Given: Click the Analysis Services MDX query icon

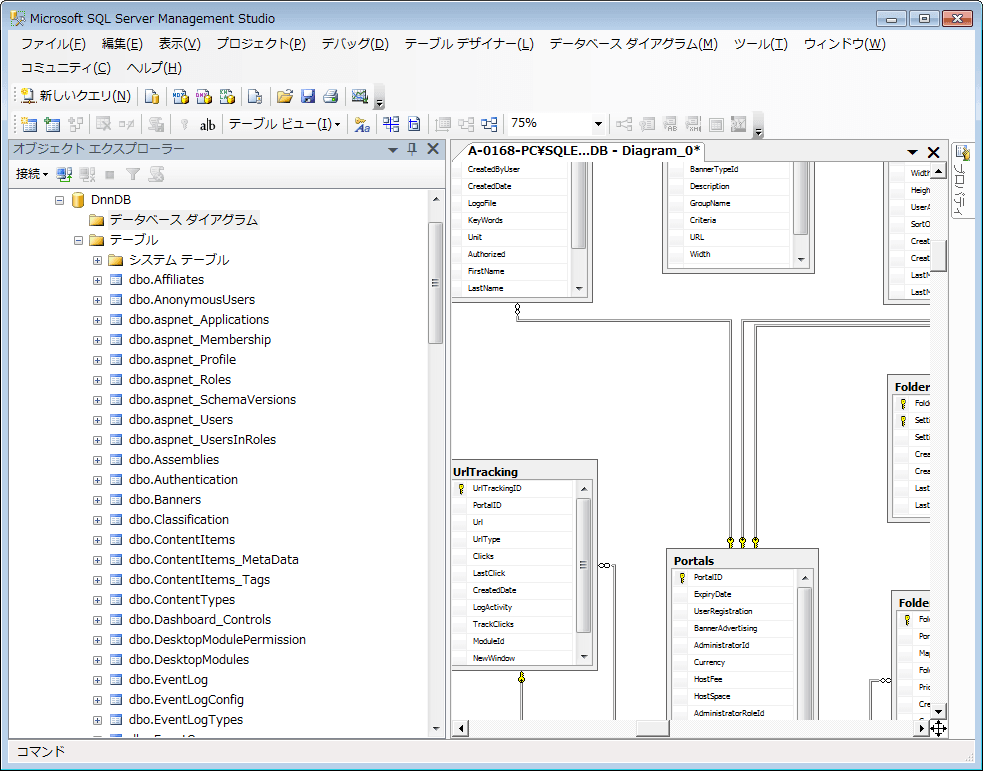Looking at the screenshot, I should click(x=181, y=96).
